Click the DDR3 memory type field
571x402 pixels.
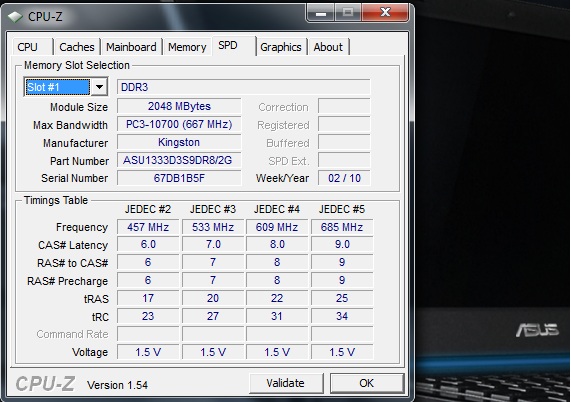coord(244,87)
